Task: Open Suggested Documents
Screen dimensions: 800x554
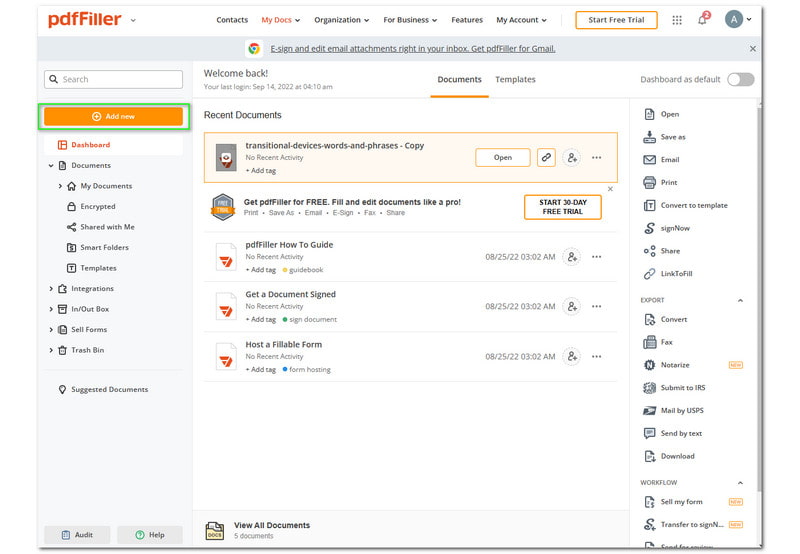Action: coord(104,389)
